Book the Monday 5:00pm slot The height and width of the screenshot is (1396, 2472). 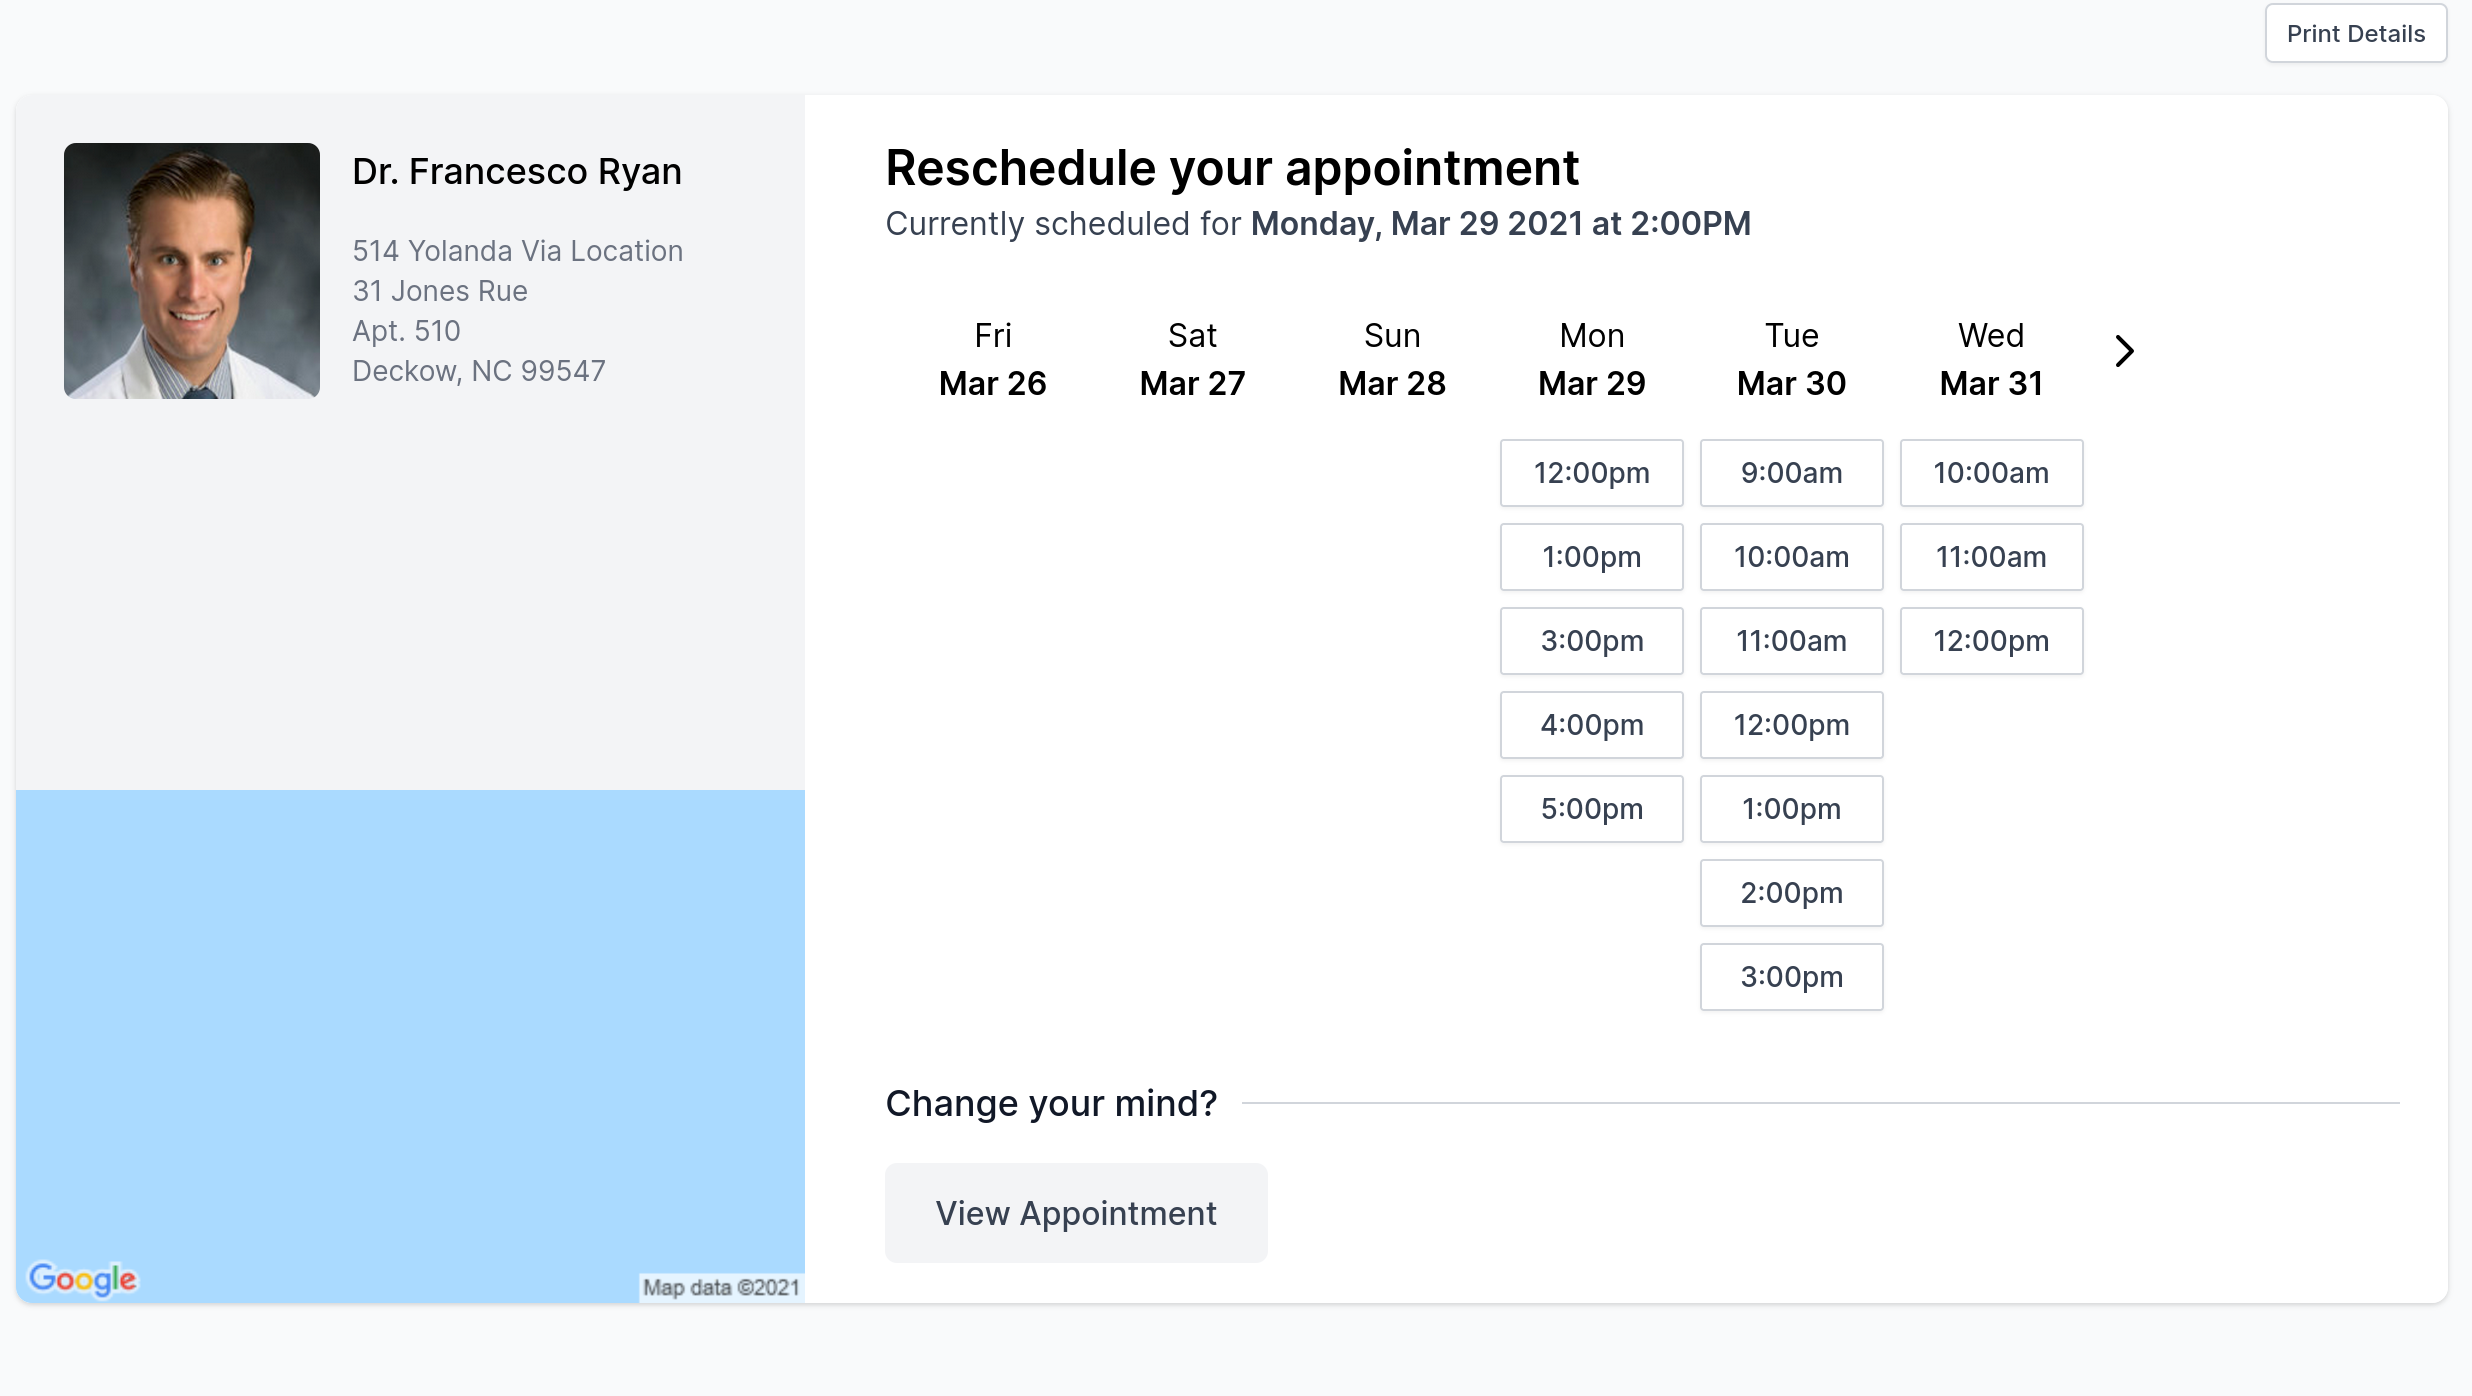coord(1592,809)
